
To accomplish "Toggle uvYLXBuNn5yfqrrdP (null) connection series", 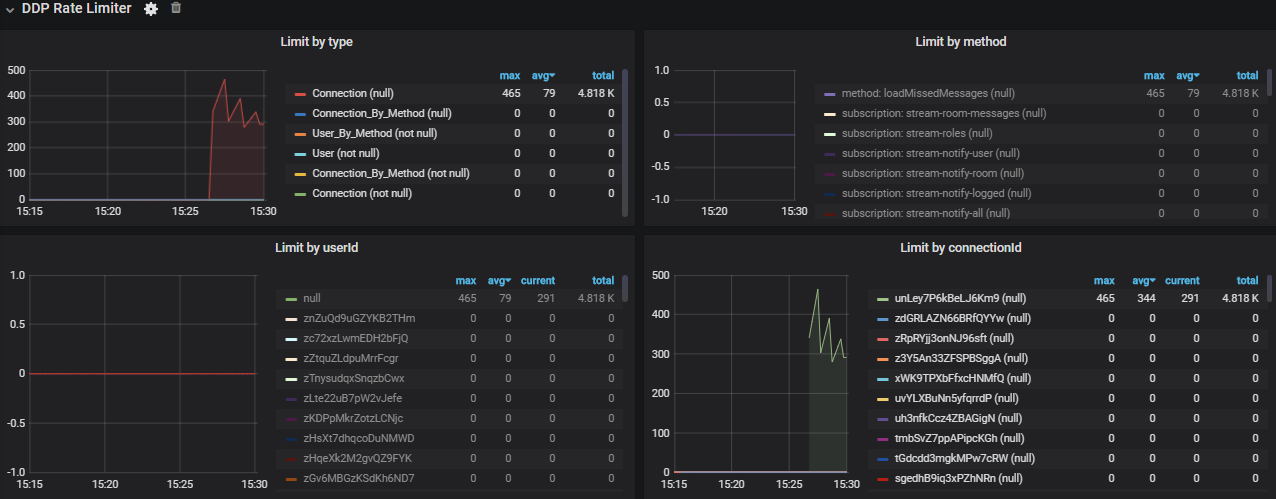I will (x=957, y=398).
